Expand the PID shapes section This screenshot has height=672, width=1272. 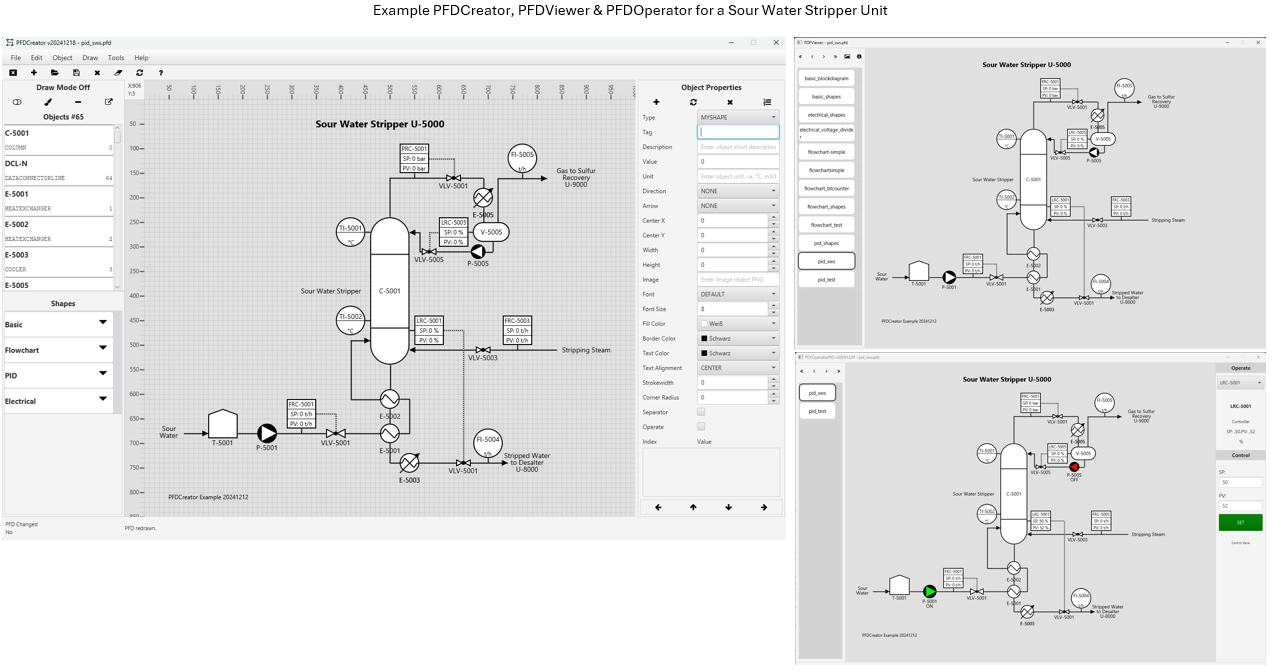point(57,374)
